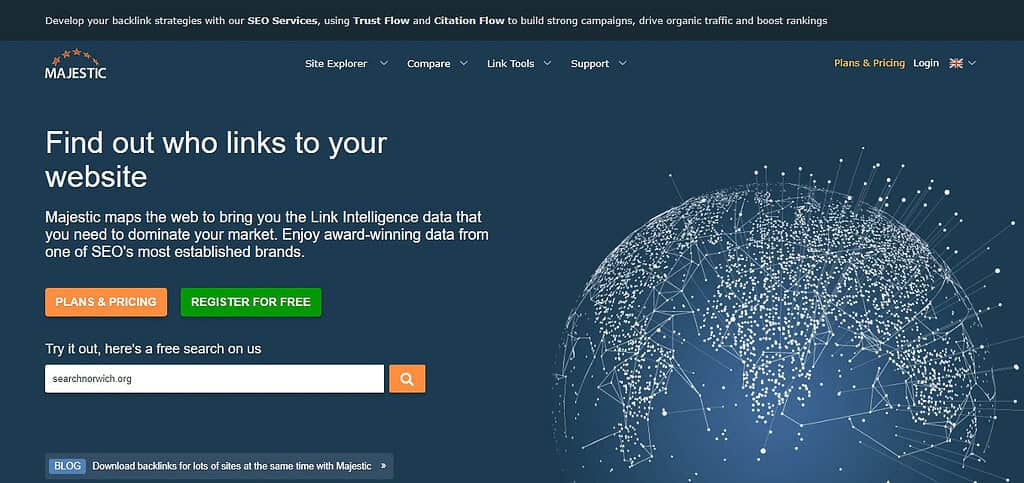Click the orange magnifying glass search button

coord(407,379)
